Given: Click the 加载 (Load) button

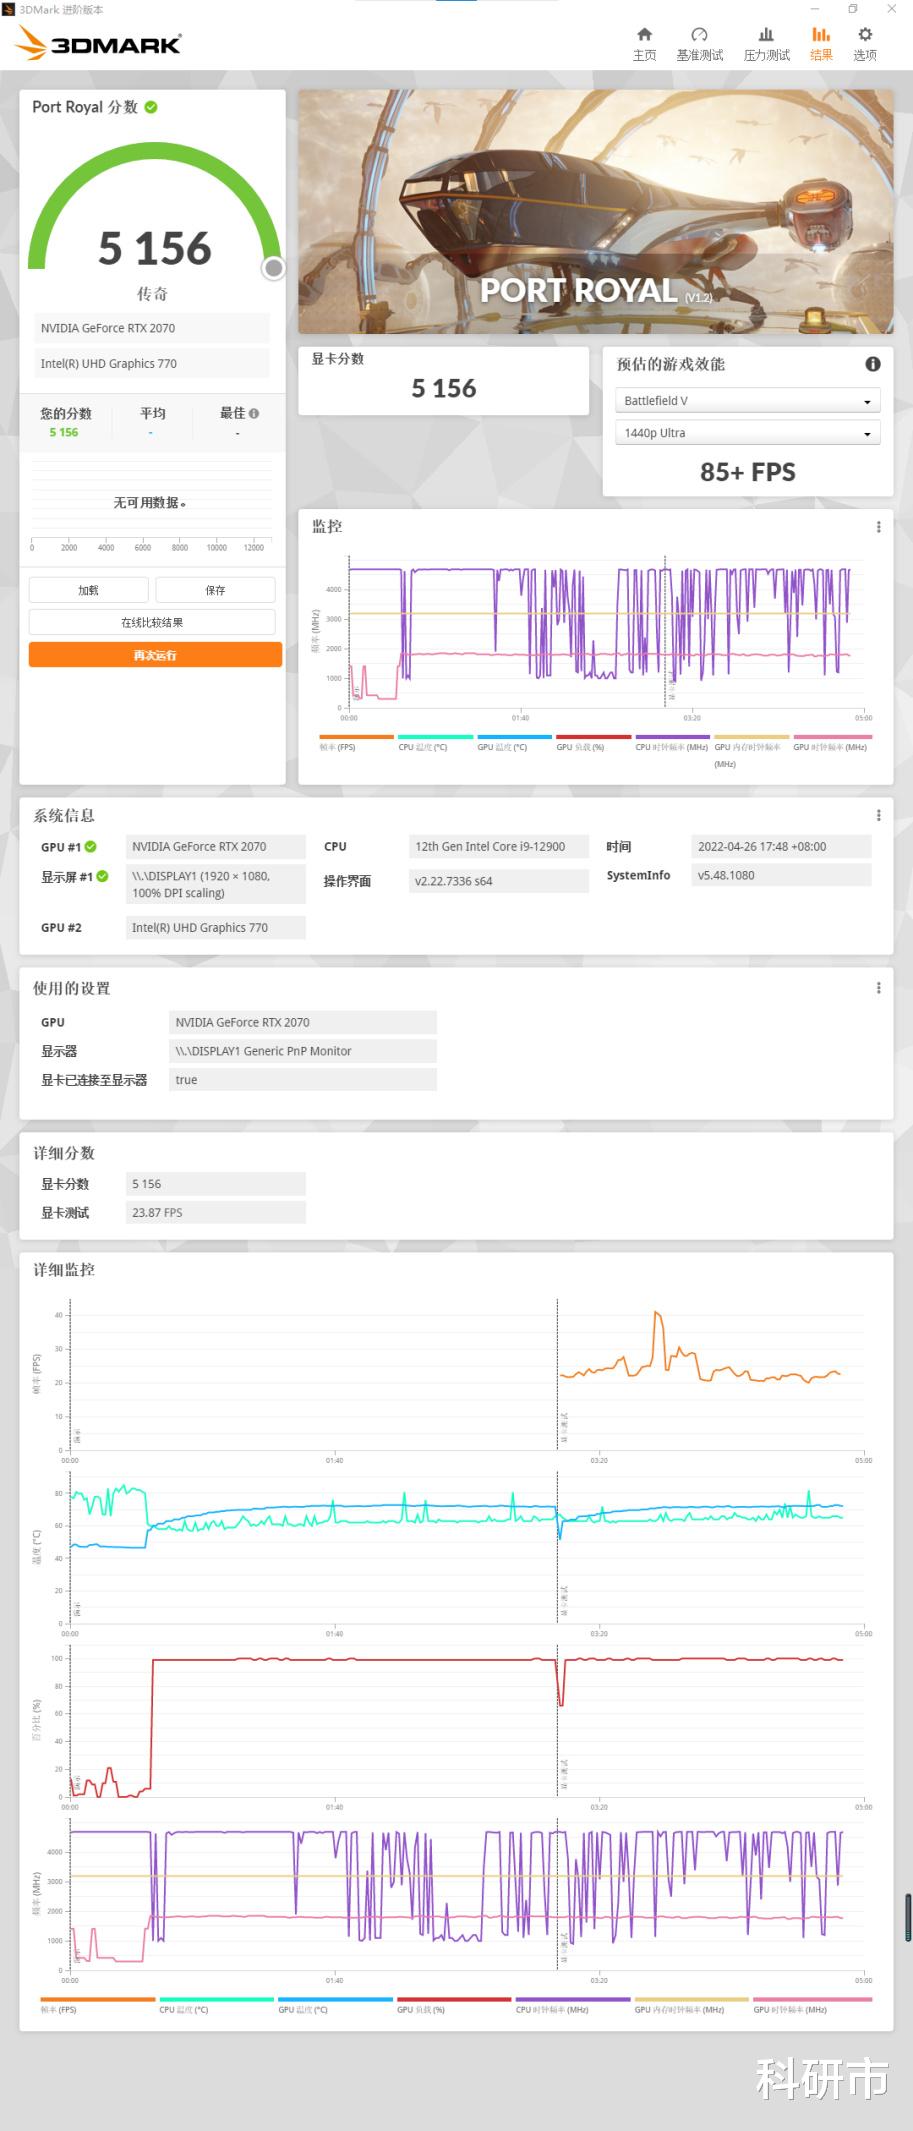Looking at the screenshot, I should pyautogui.click(x=88, y=590).
